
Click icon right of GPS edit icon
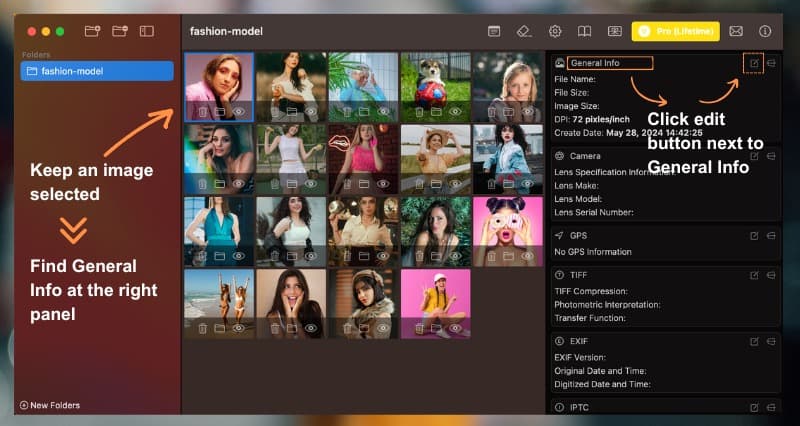pos(771,236)
